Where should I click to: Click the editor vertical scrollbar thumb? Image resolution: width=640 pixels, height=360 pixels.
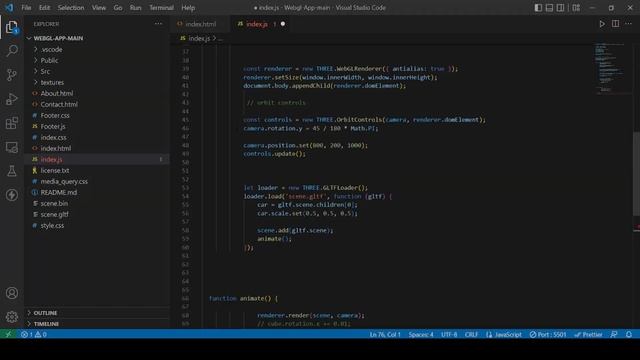636,174
